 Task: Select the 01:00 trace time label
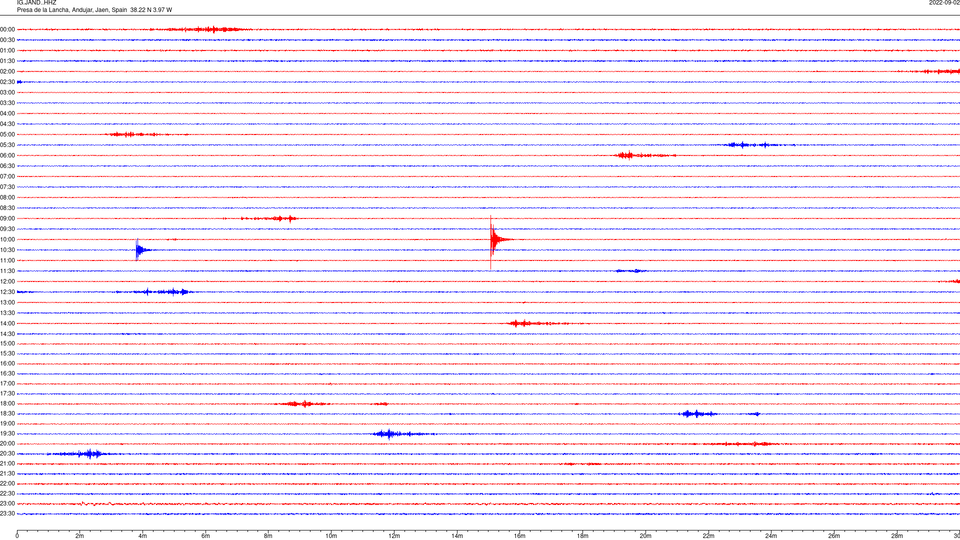point(7,51)
